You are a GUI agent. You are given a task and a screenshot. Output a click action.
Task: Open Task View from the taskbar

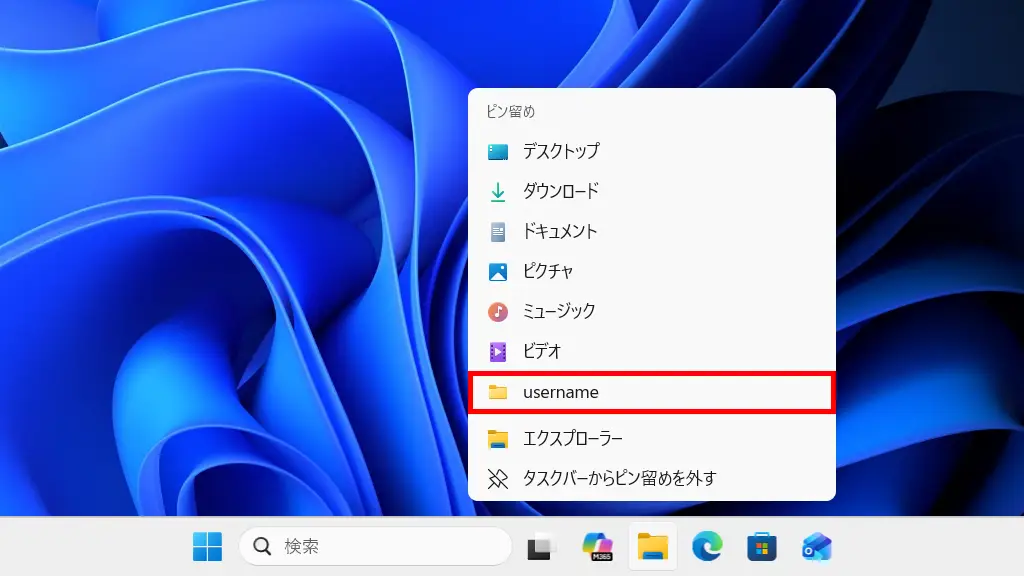539,547
